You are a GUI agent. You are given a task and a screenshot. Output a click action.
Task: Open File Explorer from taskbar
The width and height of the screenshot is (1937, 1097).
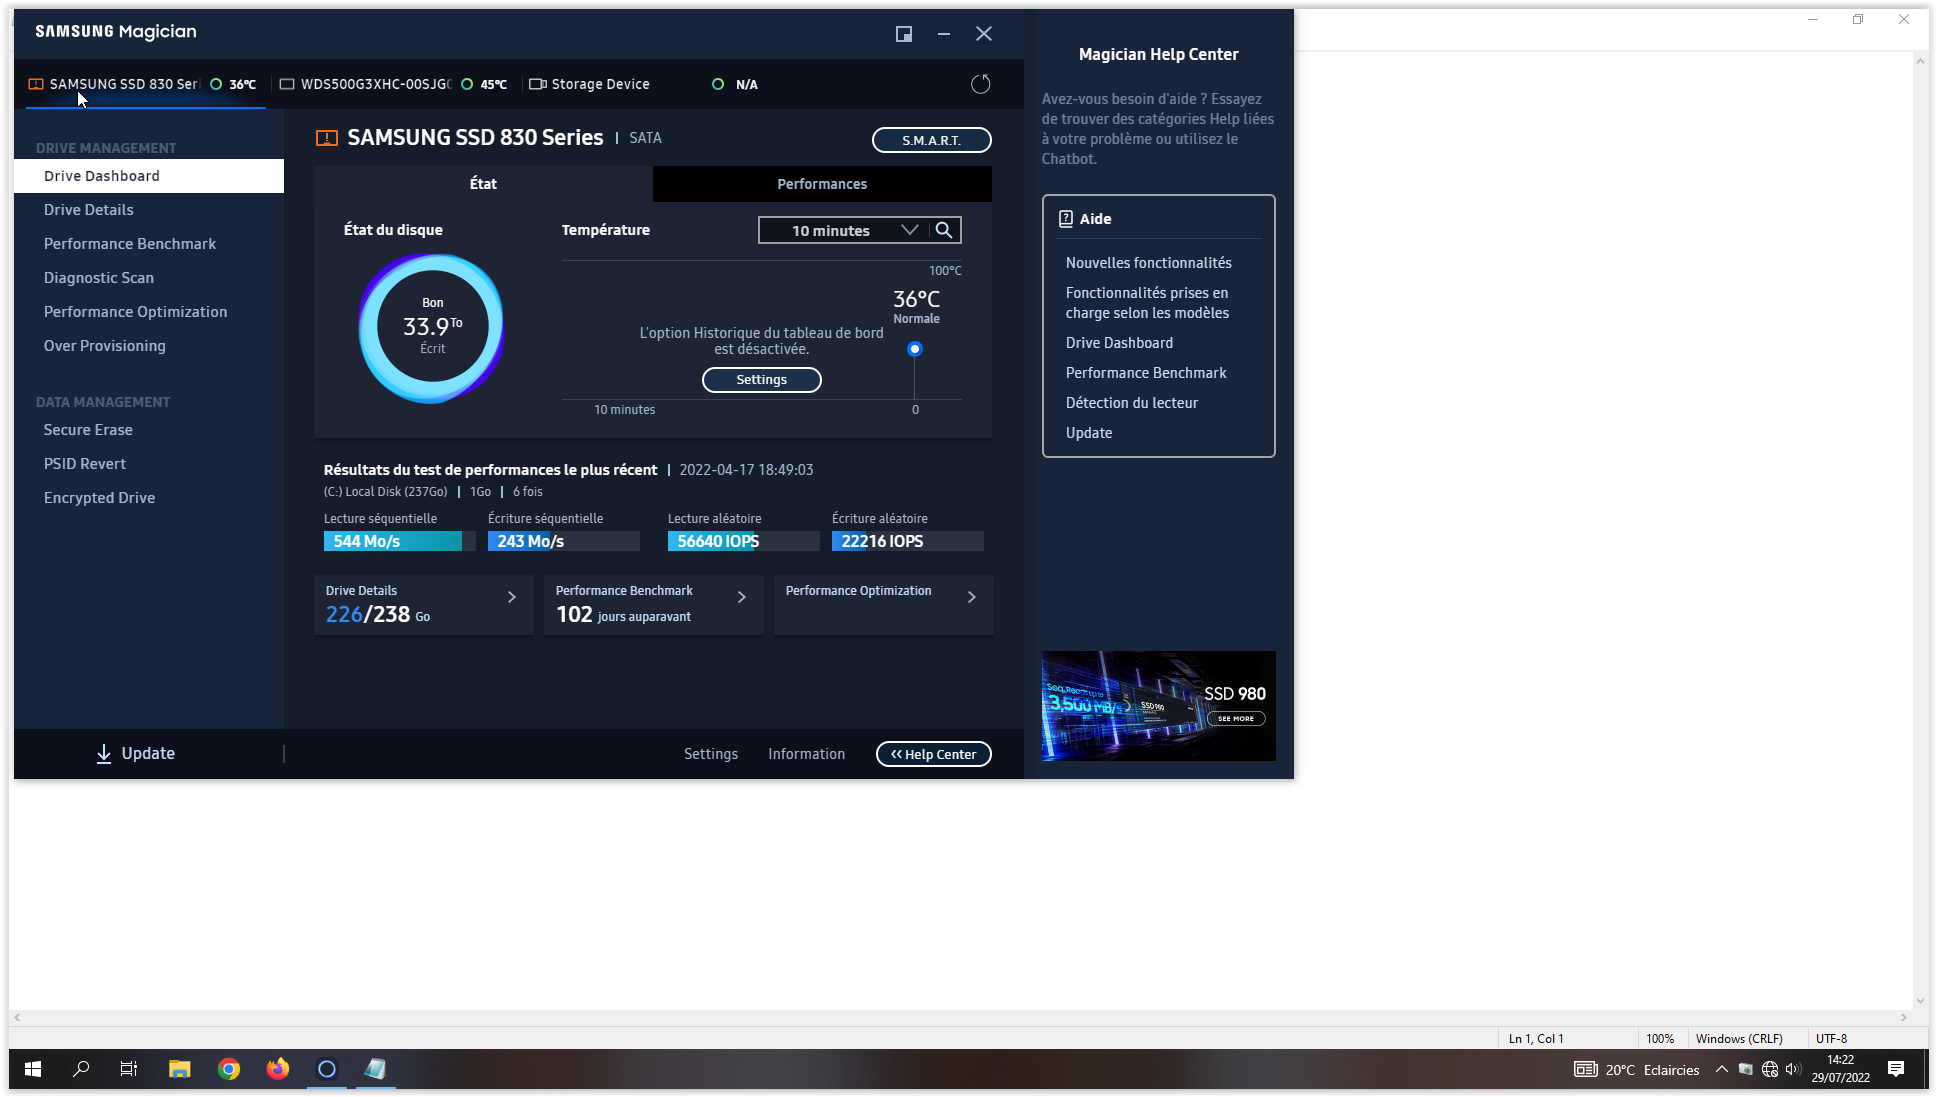pos(179,1069)
